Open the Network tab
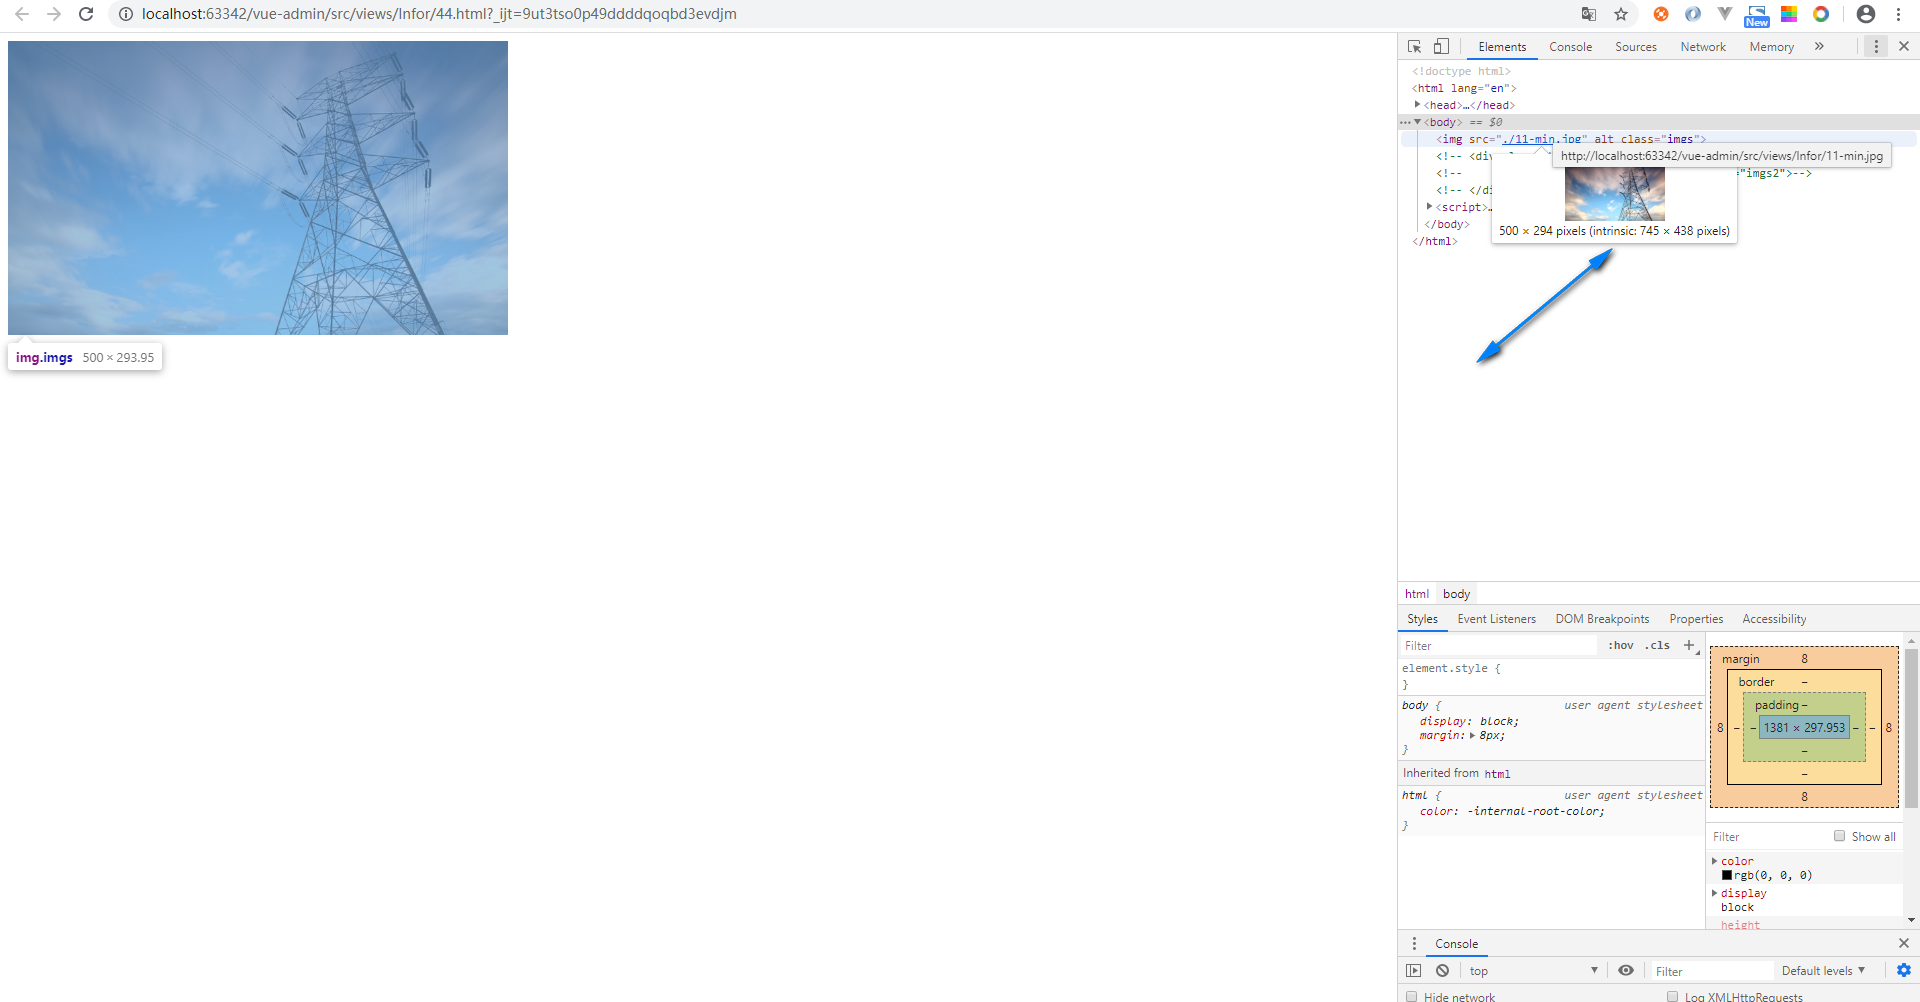The image size is (1920, 1002). pyautogui.click(x=1703, y=47)
